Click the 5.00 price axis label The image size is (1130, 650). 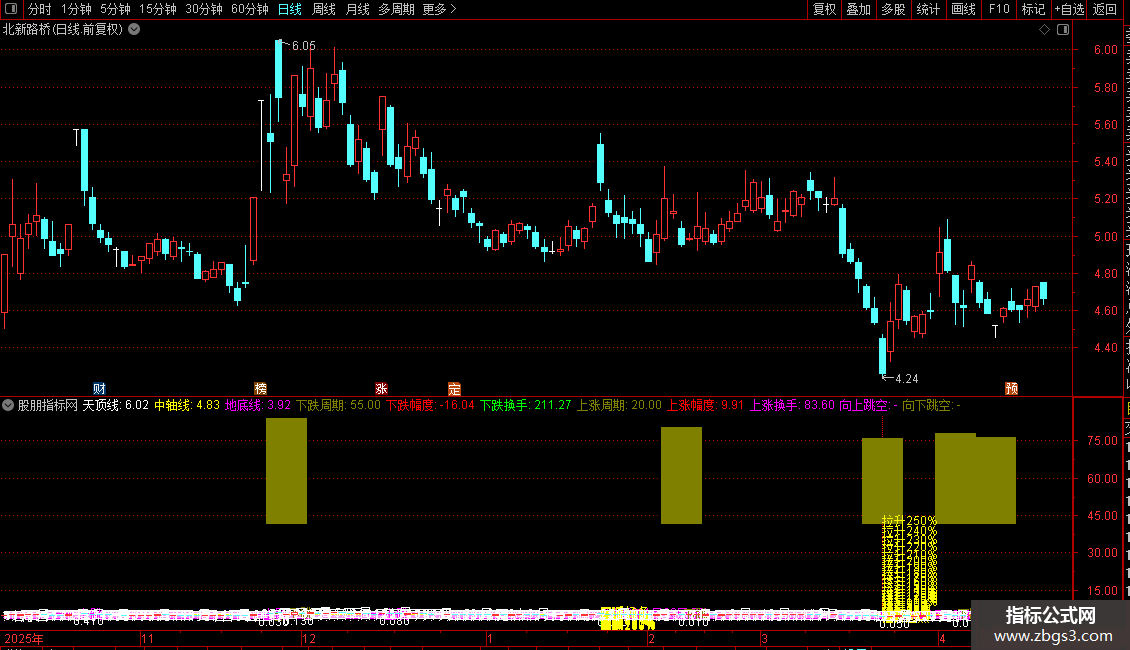tap(1105, 236)
